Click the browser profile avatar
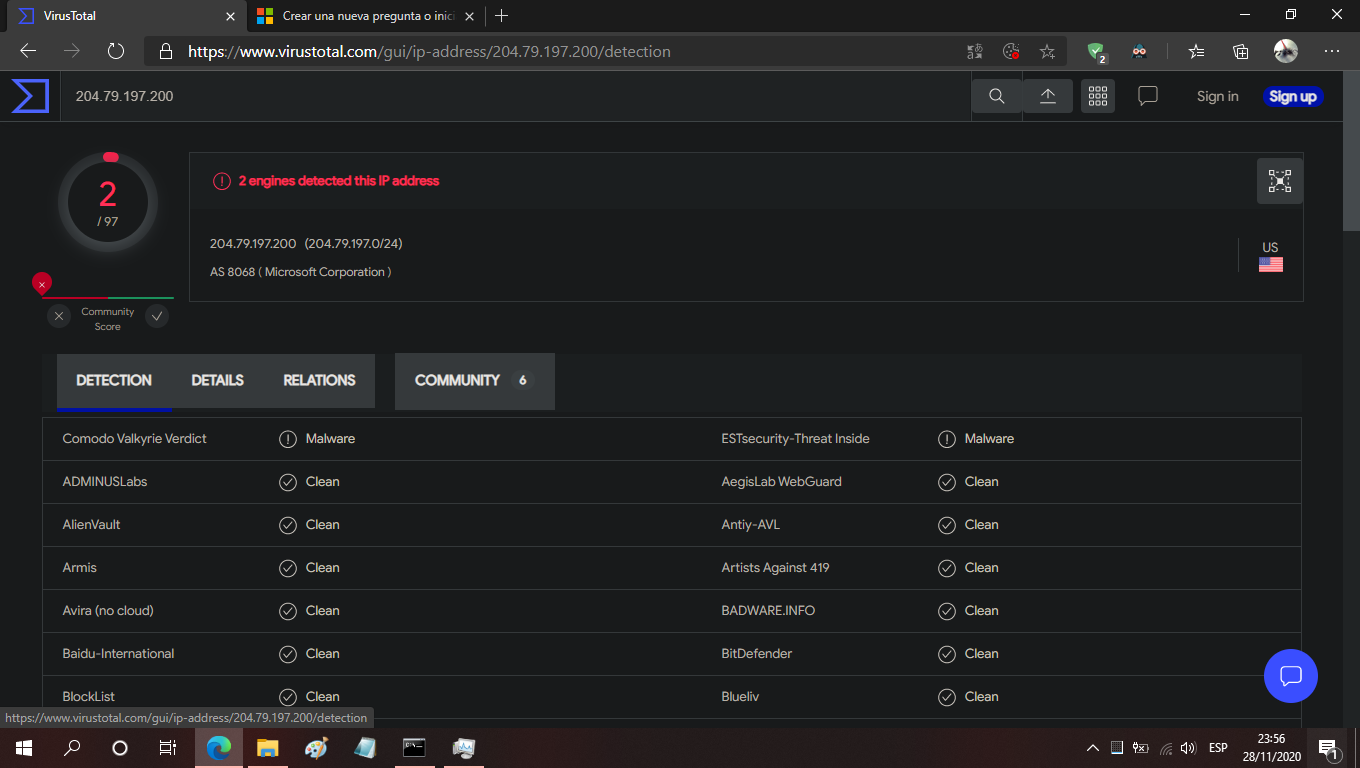Viewport: 1360px width, 768px height. (1286, 51)
